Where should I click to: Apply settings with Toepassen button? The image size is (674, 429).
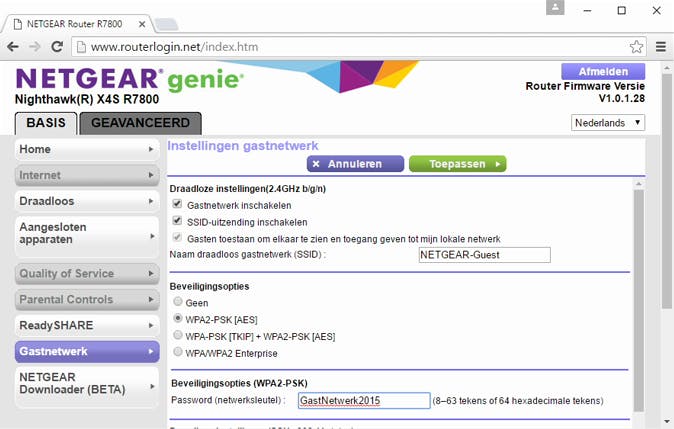point(457,164)
